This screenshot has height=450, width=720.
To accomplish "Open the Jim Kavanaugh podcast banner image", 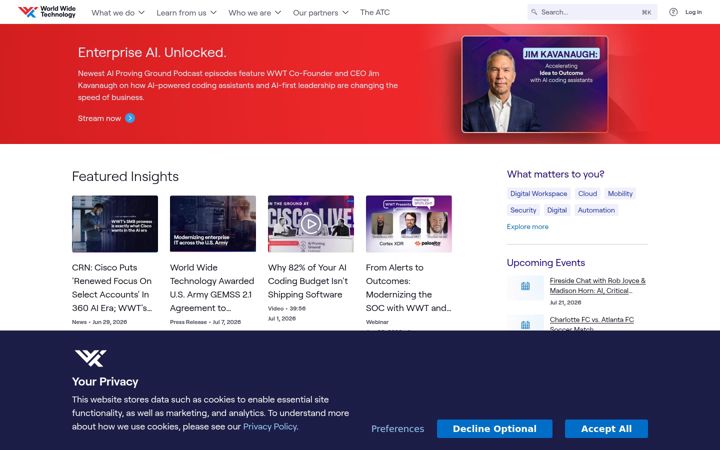I will pyautogui.click(x=534, y=84).
